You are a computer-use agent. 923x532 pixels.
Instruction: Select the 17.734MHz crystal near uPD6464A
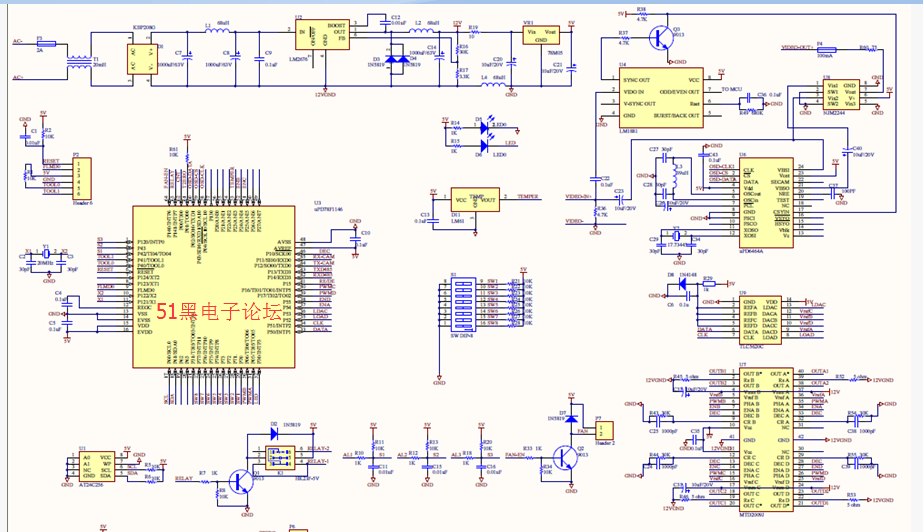click(676, 236)
